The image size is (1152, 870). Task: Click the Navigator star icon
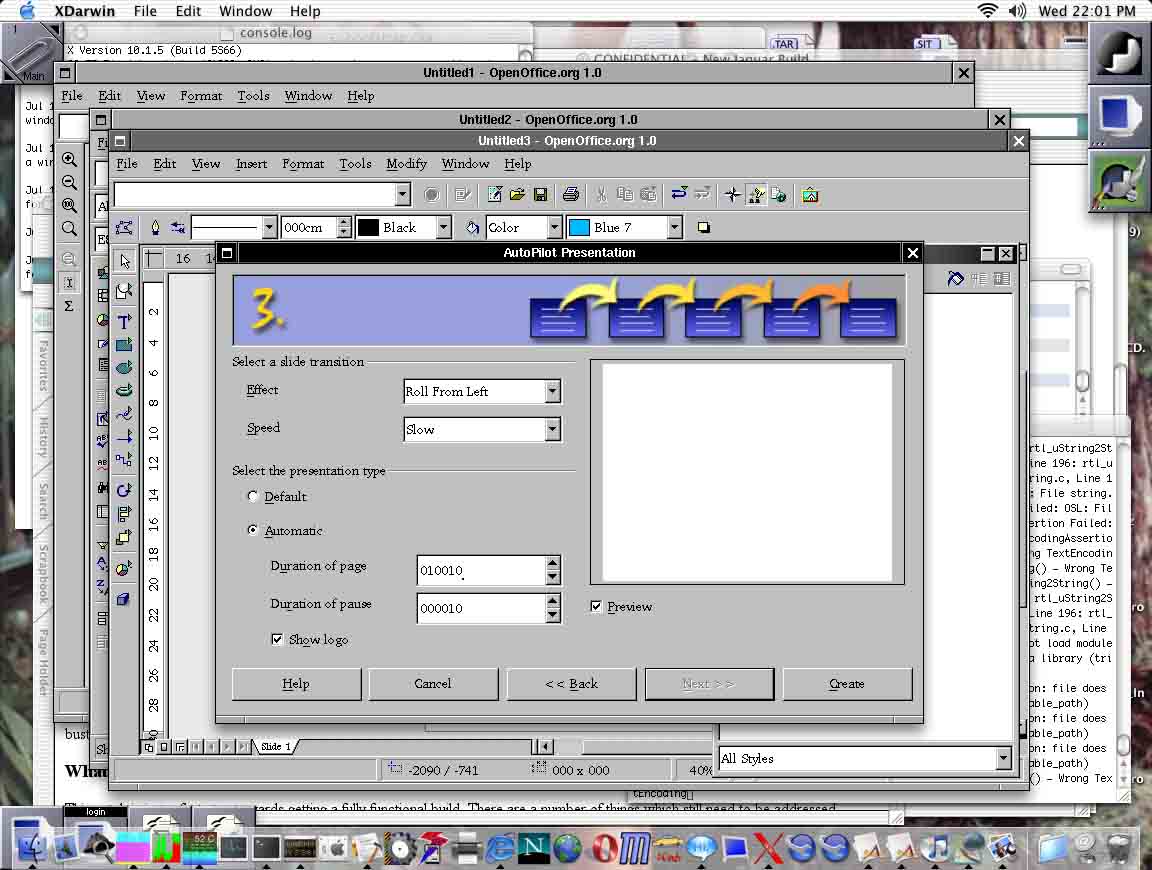tap(732, 195)
